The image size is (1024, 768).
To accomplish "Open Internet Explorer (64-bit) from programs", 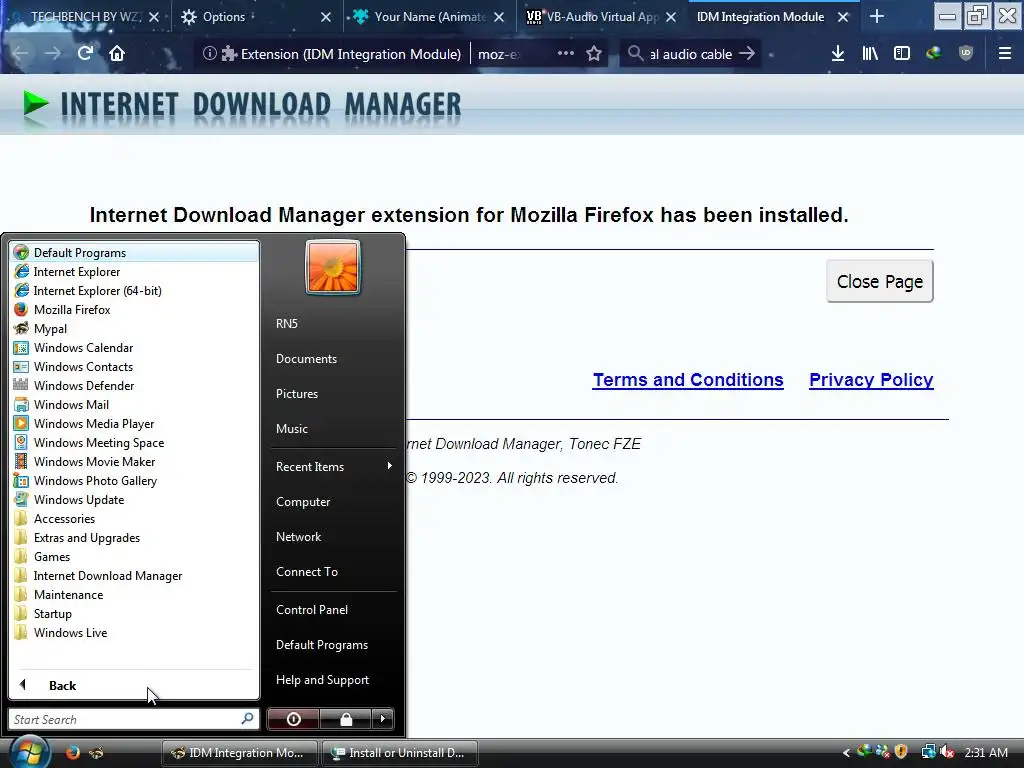I will pyautogui.click(x=135, y=291).
